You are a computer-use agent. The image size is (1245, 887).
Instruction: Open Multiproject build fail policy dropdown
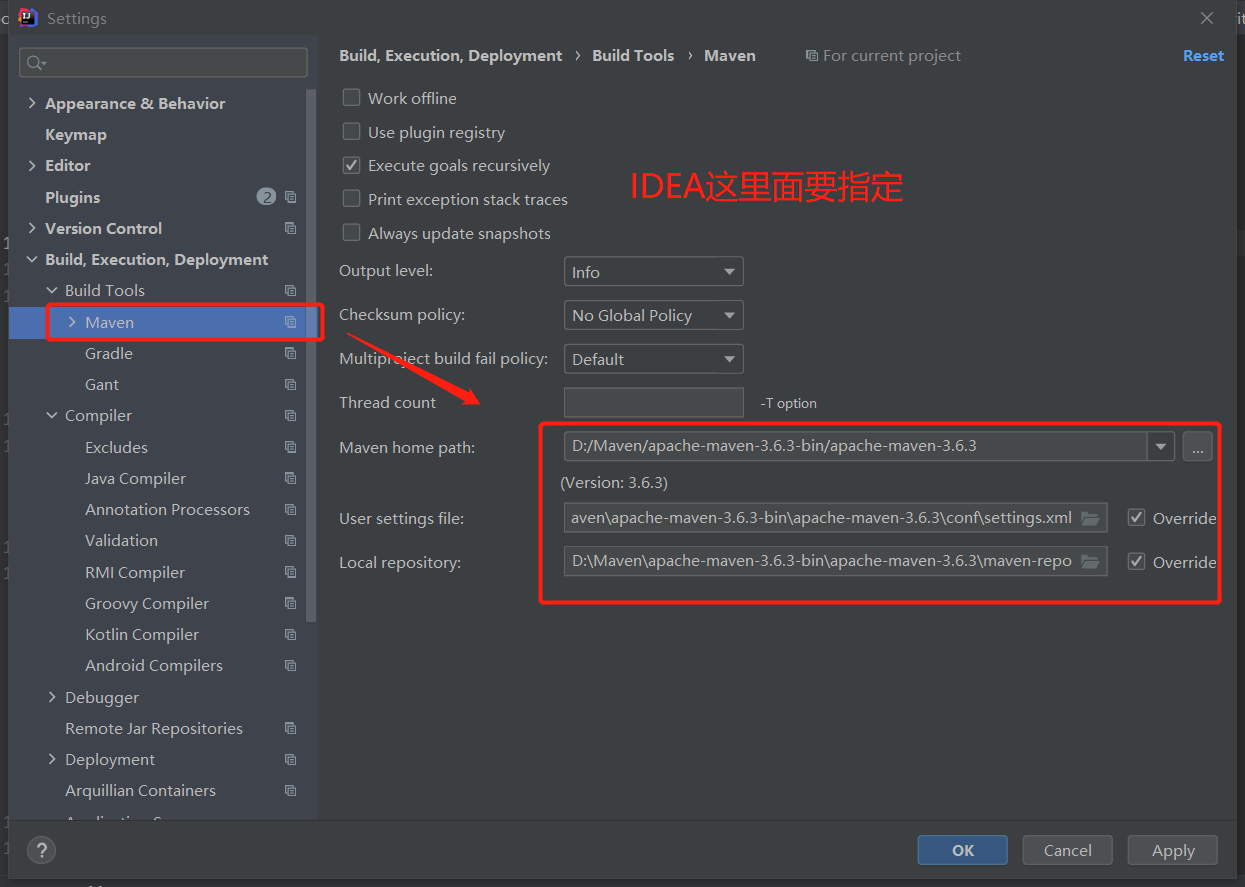654,359
